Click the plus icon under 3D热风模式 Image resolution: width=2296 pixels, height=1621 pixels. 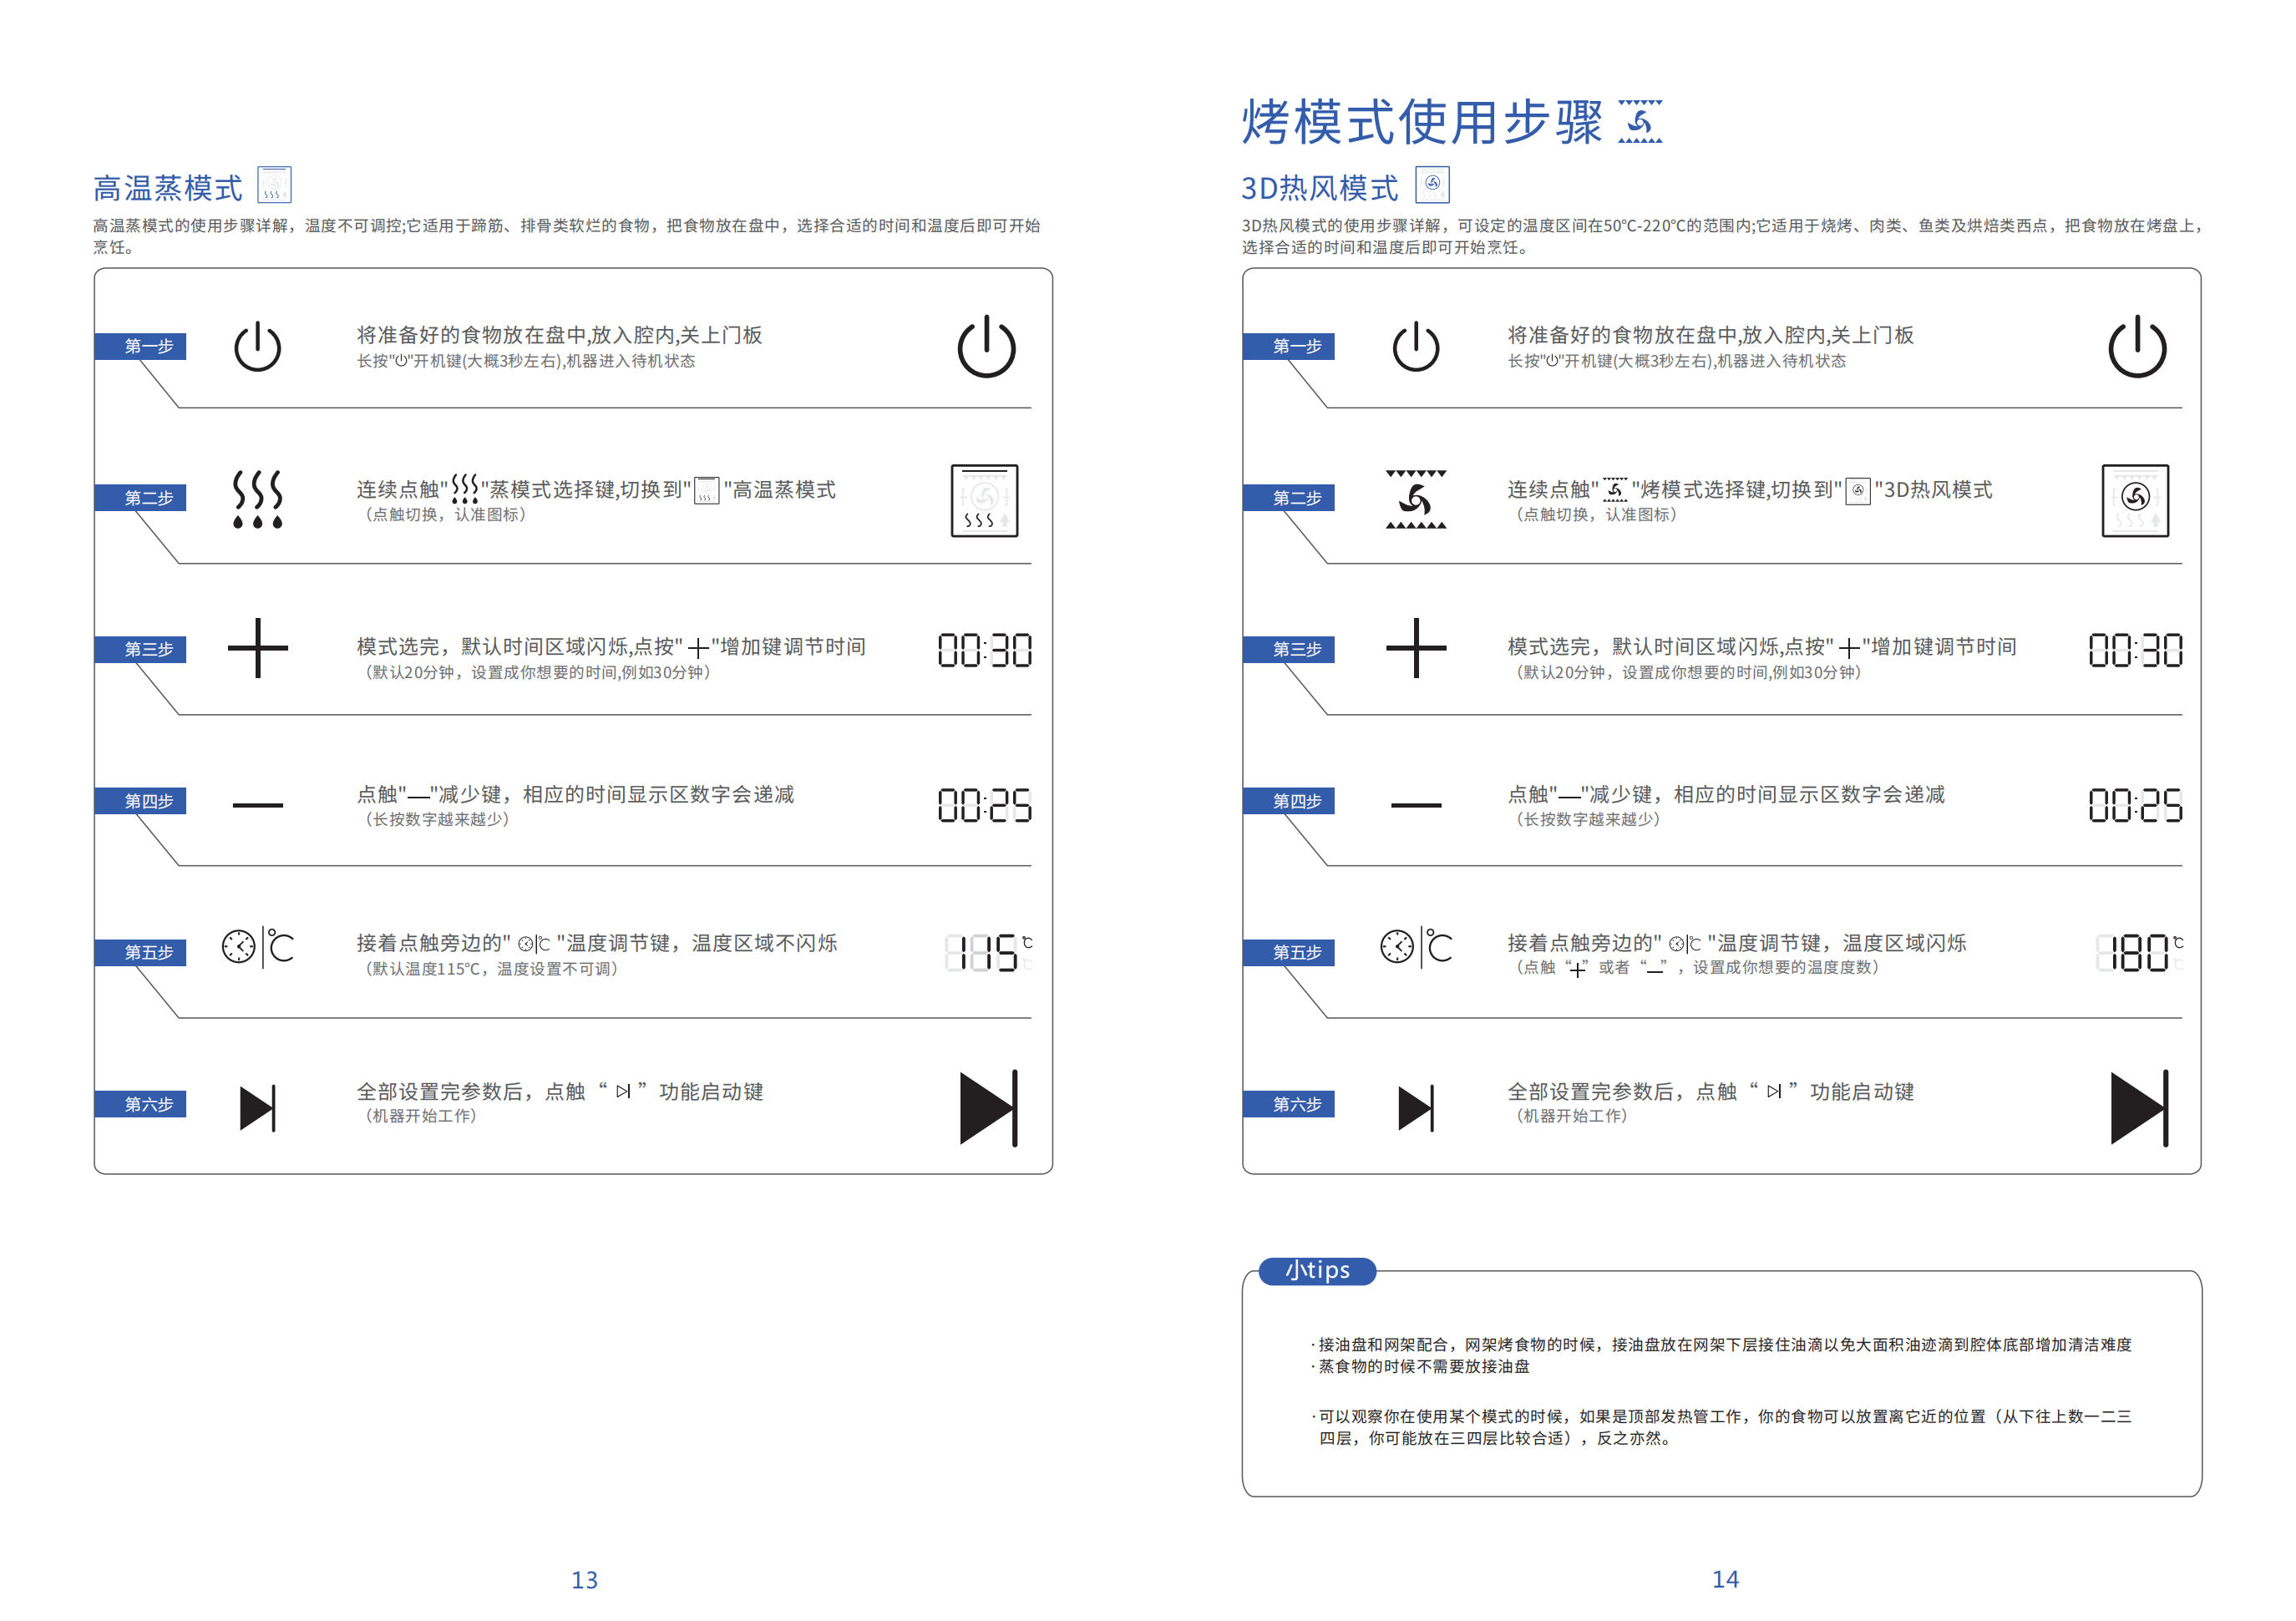click(x=1415, y=648)
